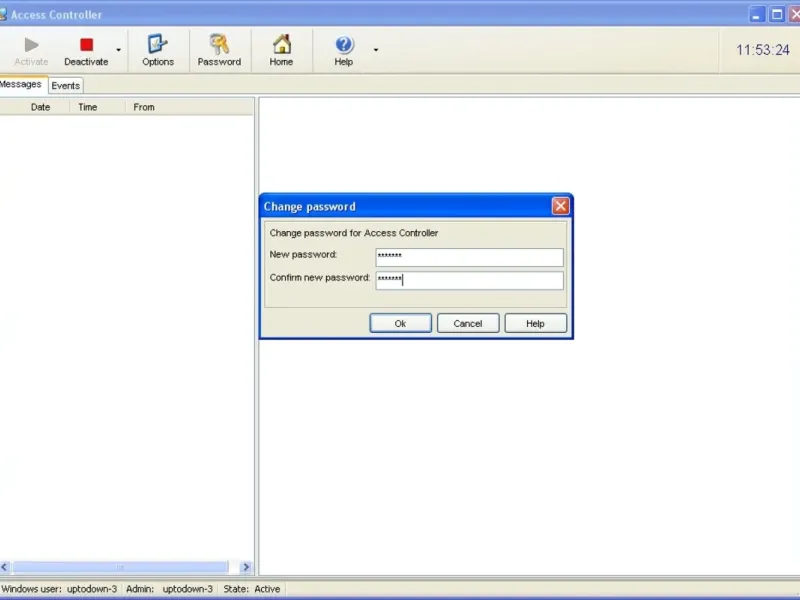800x600 pixels.
Task: Click the New password input field
Action: [x=469, y=257]
